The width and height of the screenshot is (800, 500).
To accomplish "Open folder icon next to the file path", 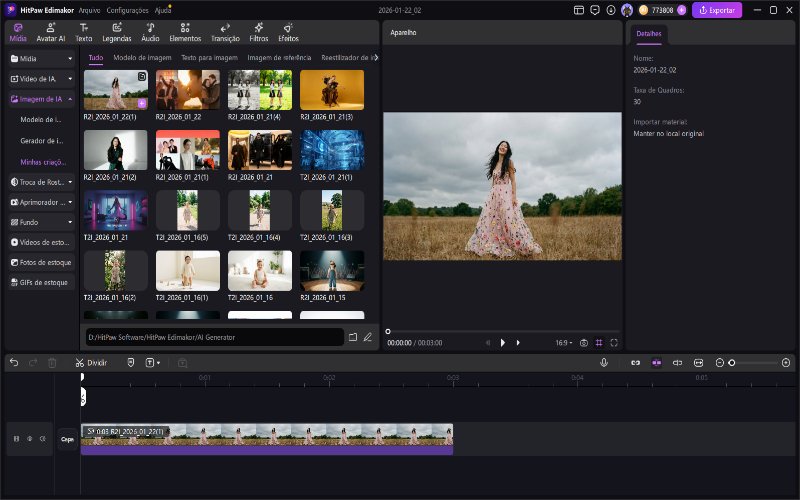I will [x=353, y=337].
